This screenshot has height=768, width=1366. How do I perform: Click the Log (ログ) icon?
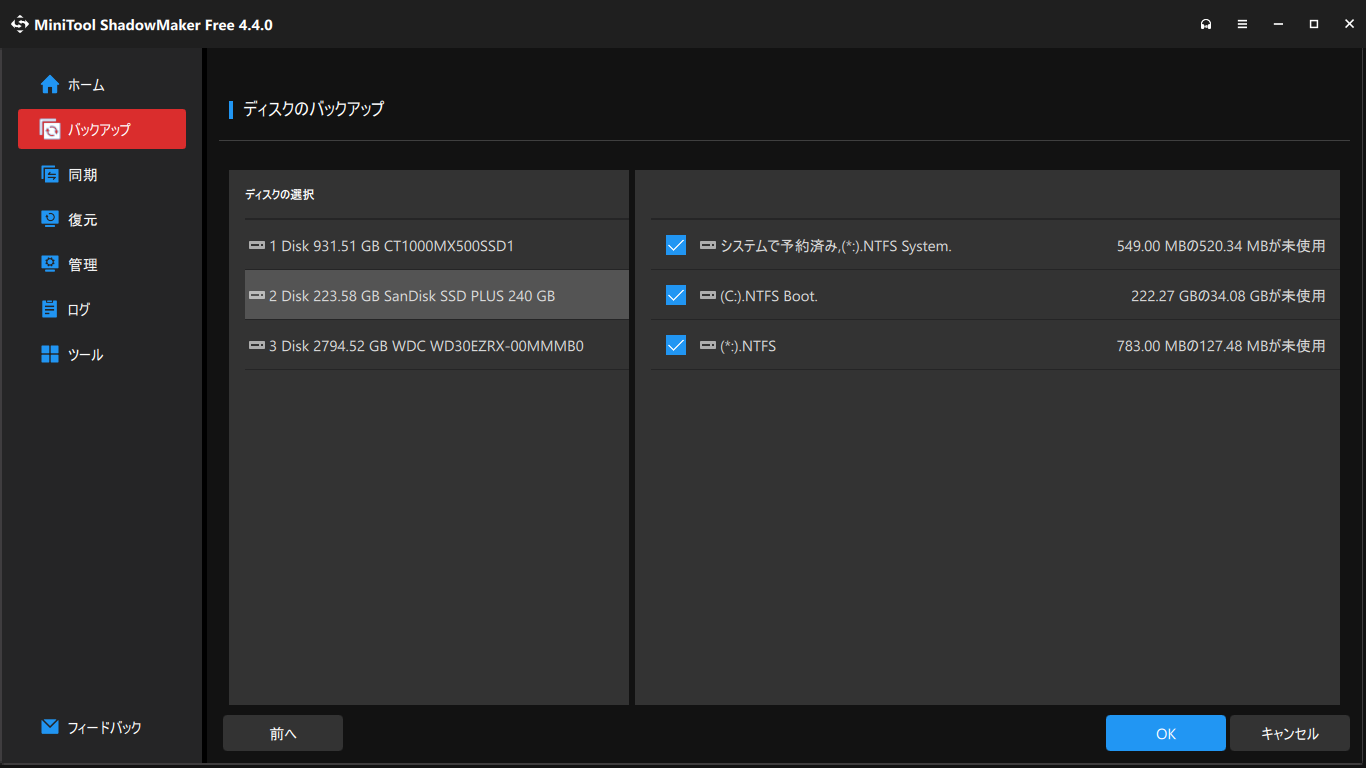(x=50, y=310)
